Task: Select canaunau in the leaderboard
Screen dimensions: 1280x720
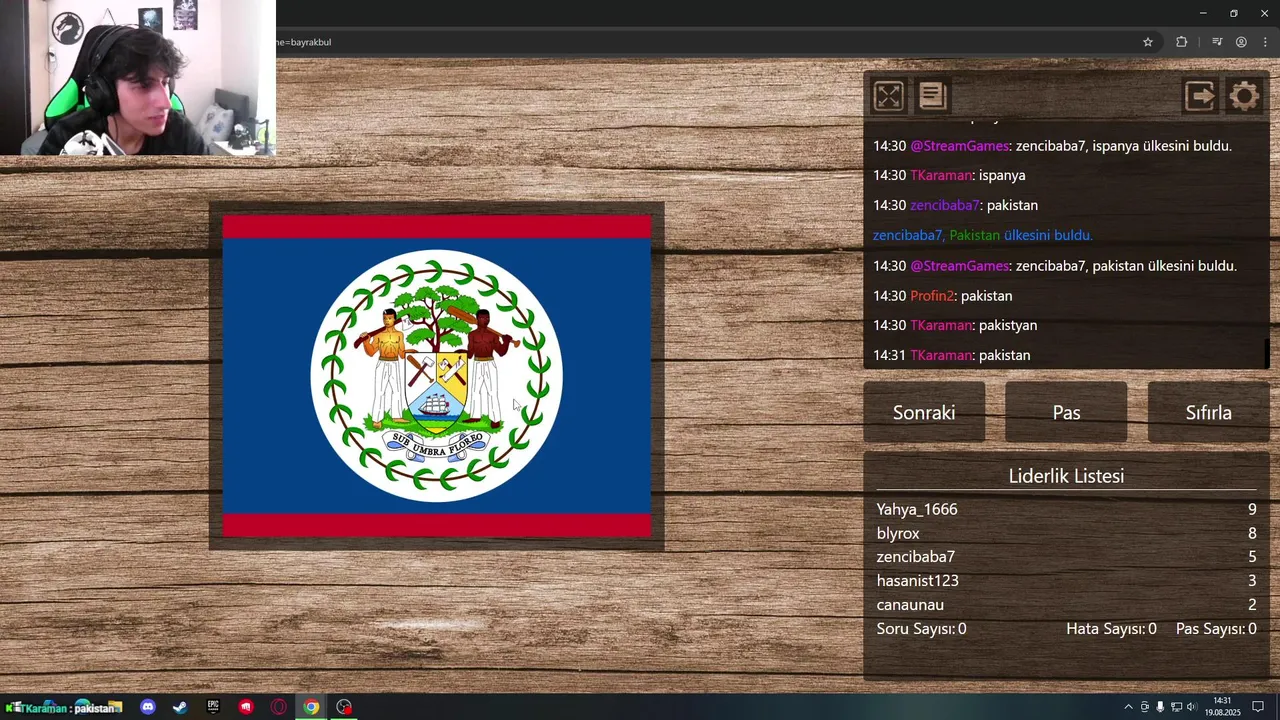Action: pyautogui.click(x=910, y=604)
